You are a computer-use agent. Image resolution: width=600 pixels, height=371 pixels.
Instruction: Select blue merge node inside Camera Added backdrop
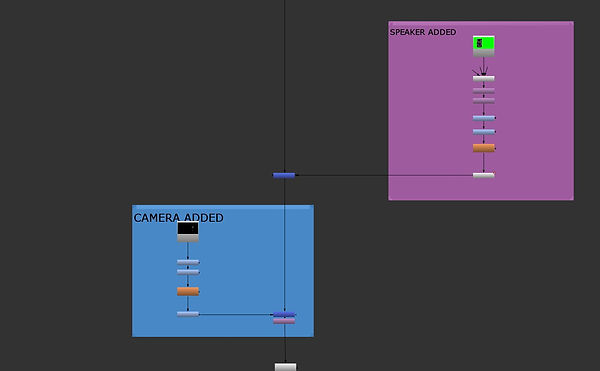click(284, 314)
